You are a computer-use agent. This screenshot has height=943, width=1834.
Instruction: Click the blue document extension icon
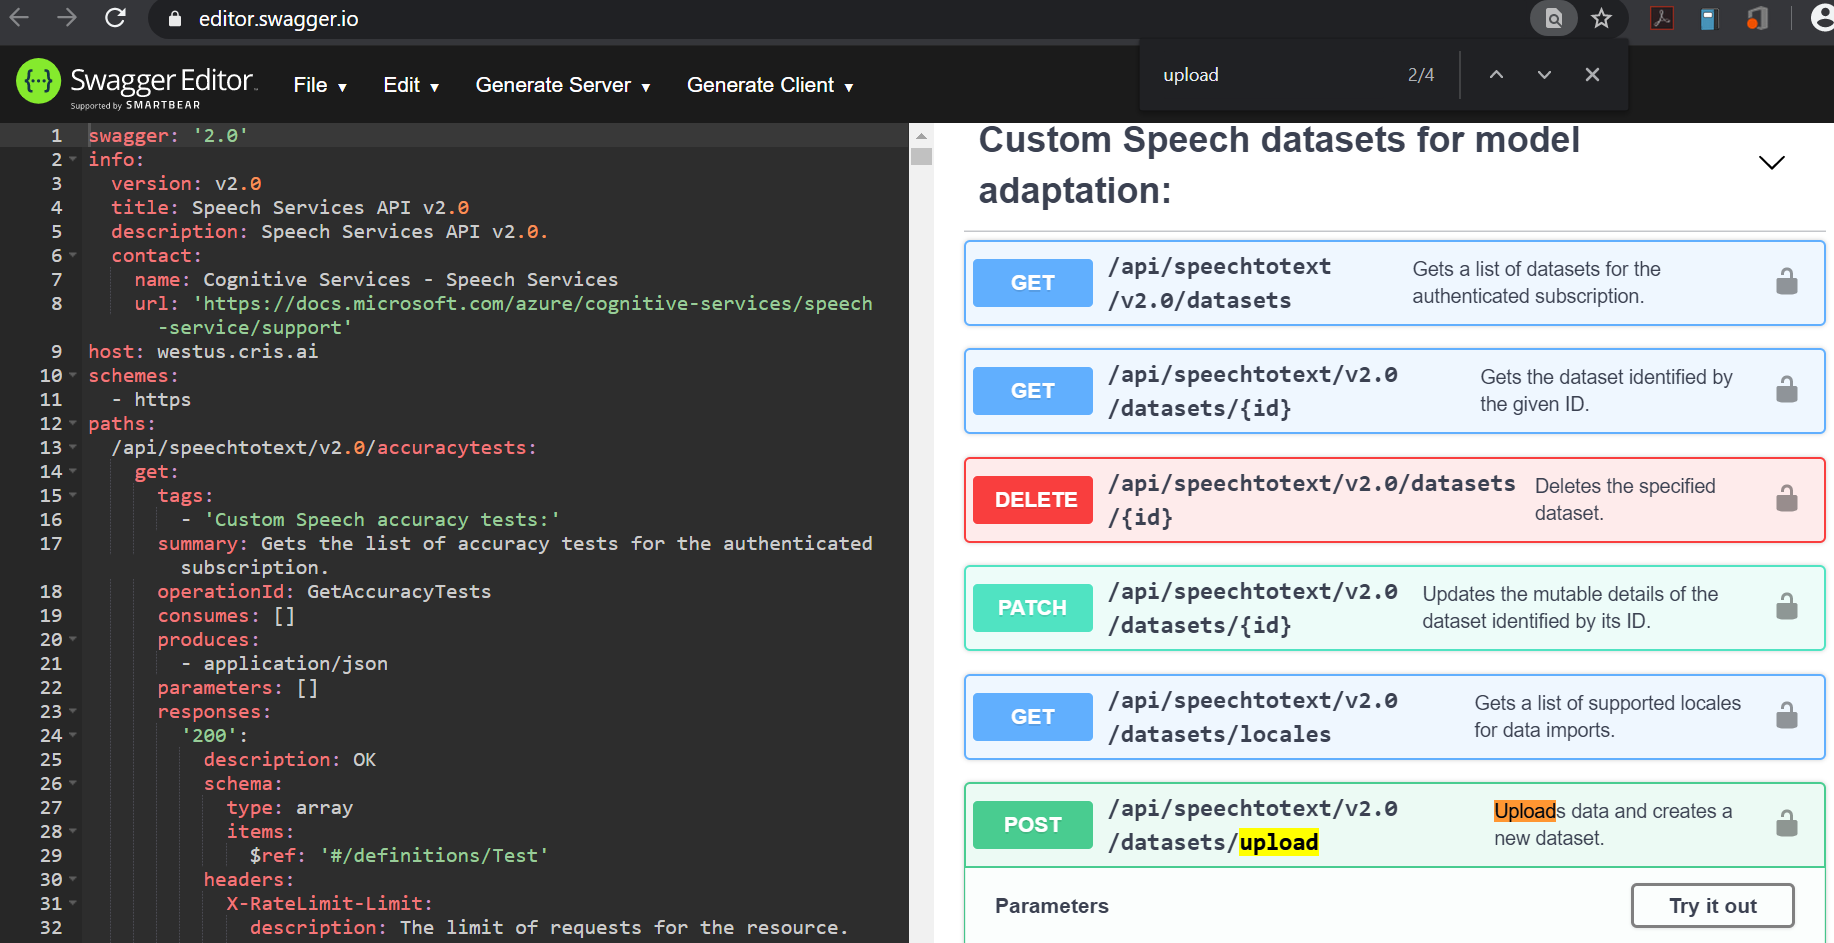point(1709,18)
